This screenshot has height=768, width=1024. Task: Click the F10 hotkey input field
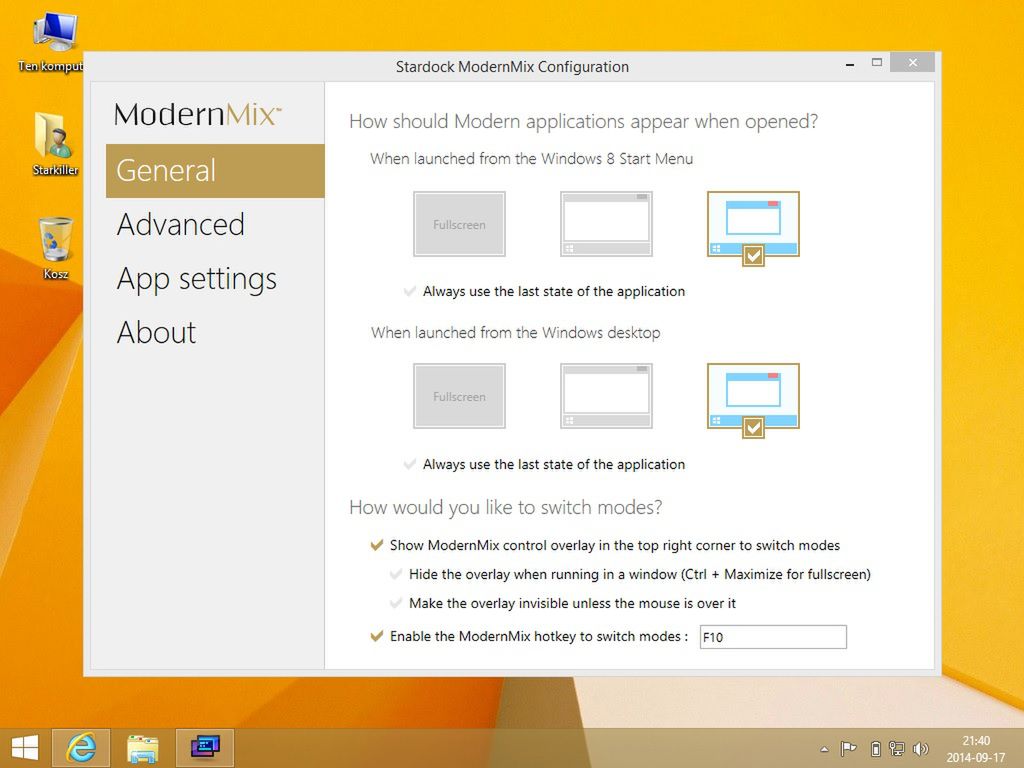click(x=773, y=637)
